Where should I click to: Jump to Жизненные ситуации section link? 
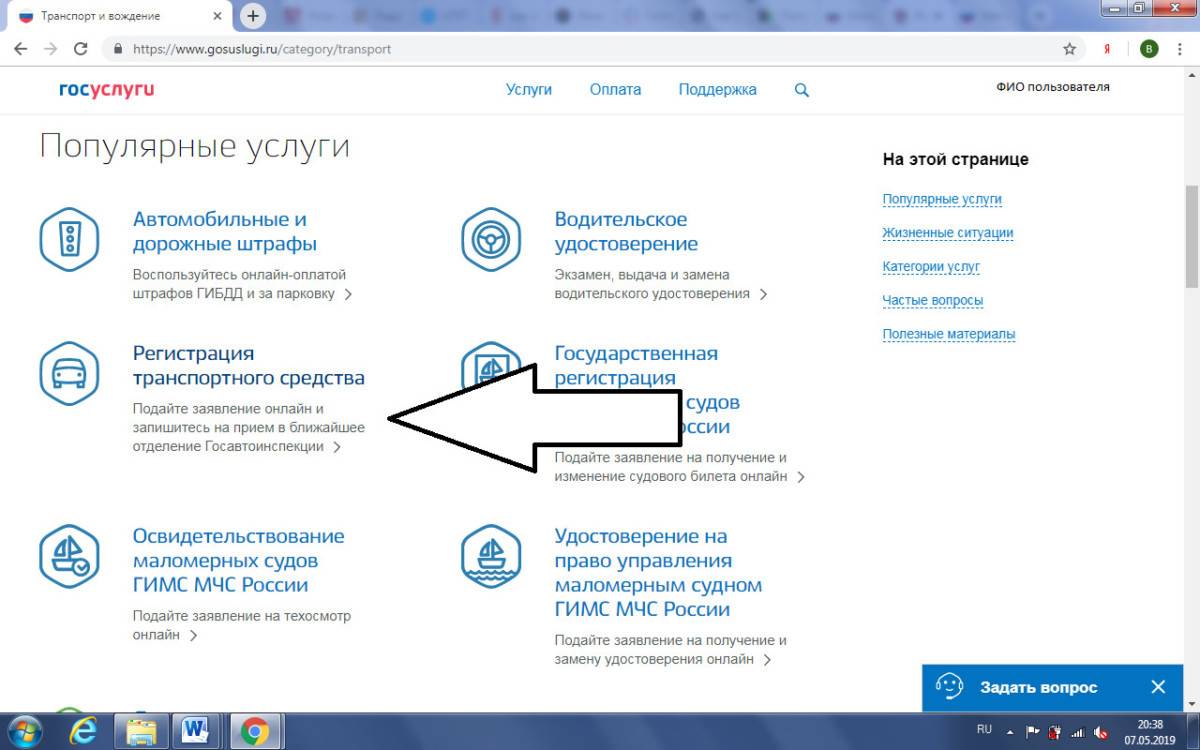(x=947, y=233)
